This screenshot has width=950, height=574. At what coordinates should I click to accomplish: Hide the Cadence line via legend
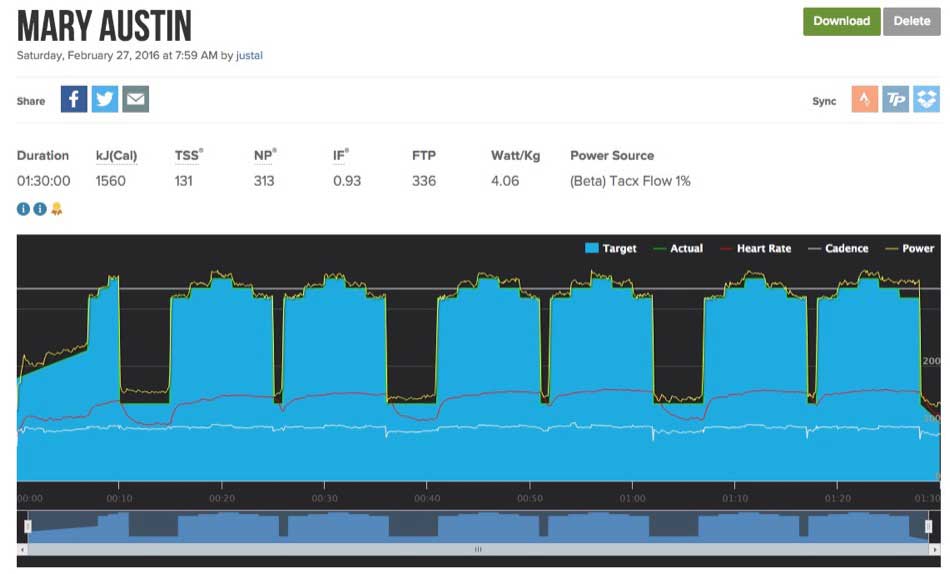coord(839,248)
